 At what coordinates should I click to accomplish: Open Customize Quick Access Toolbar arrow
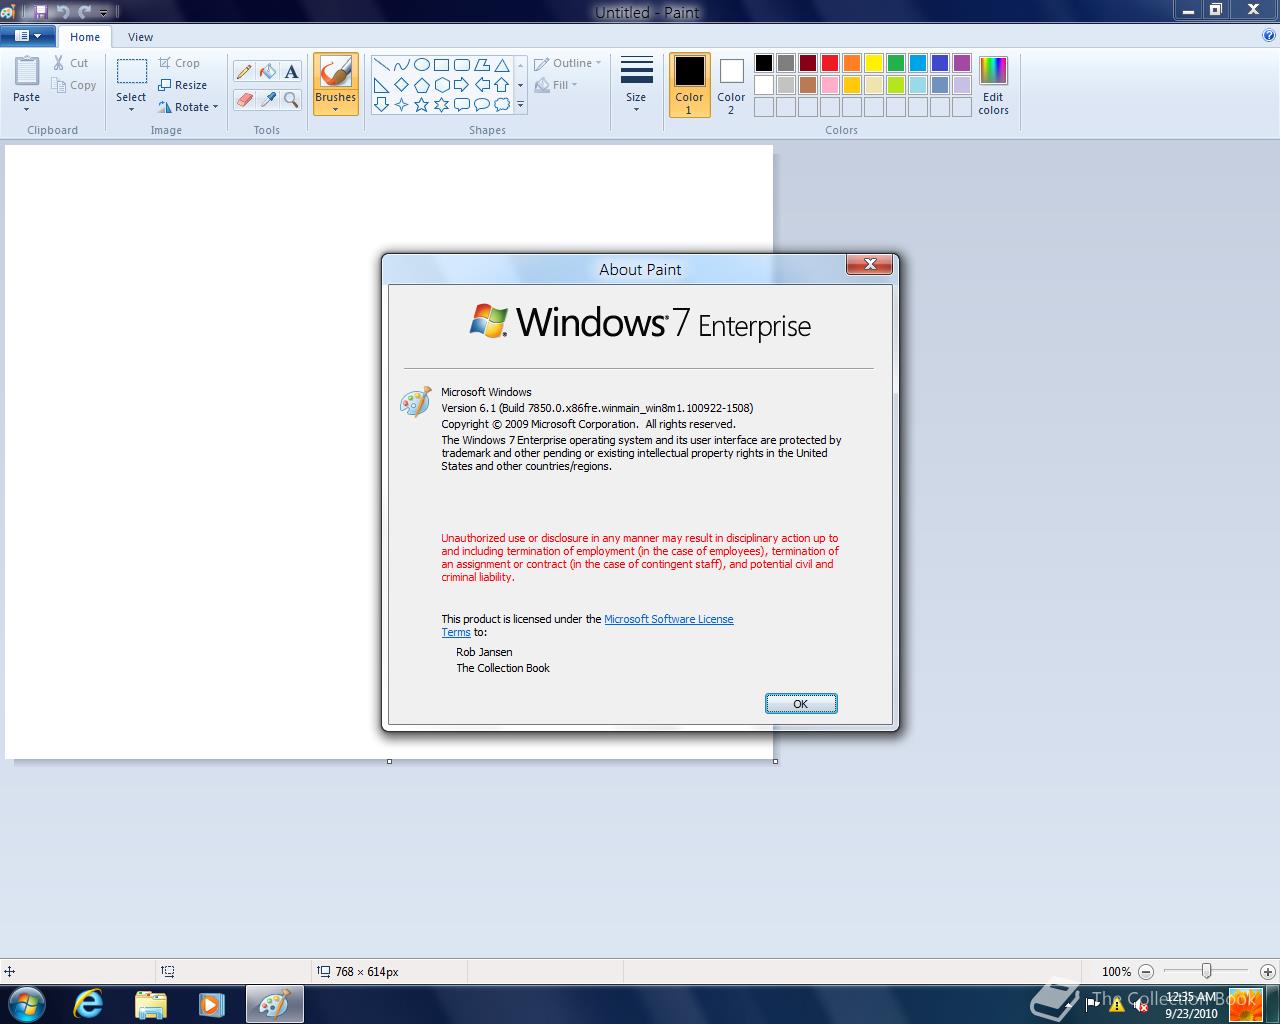click(103, 13)
